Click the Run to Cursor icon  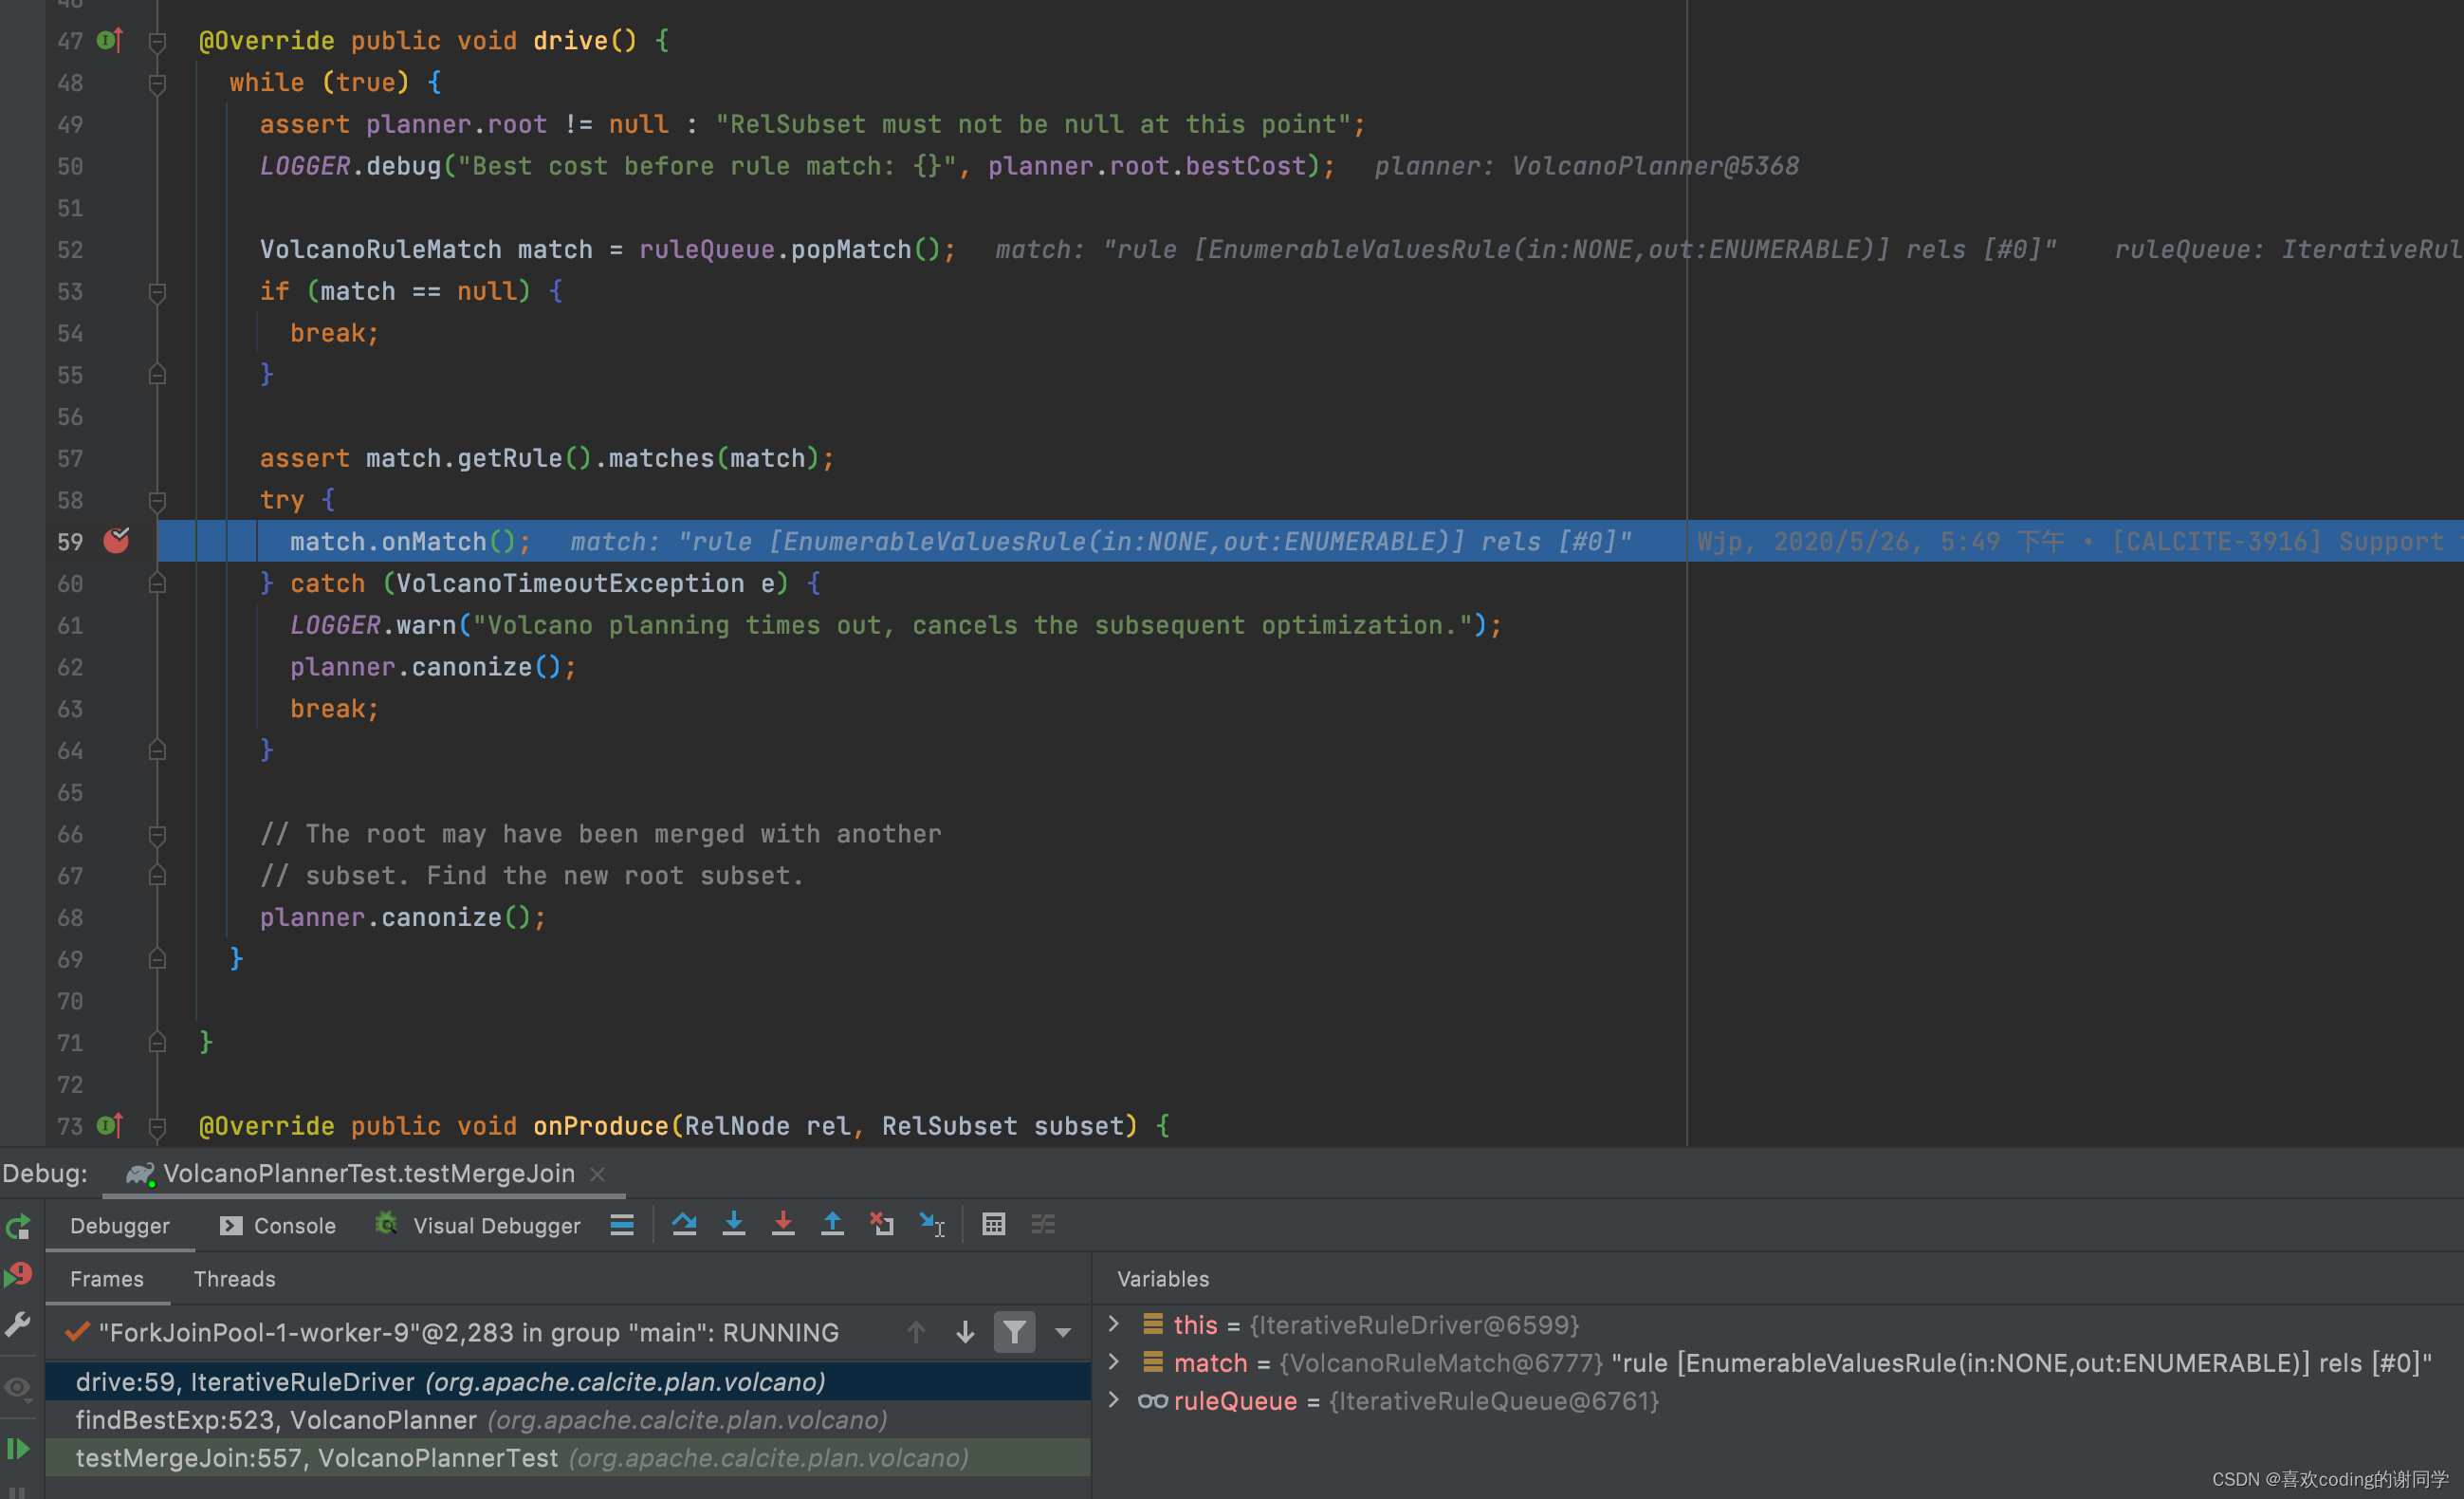[x=931, y=1224]
